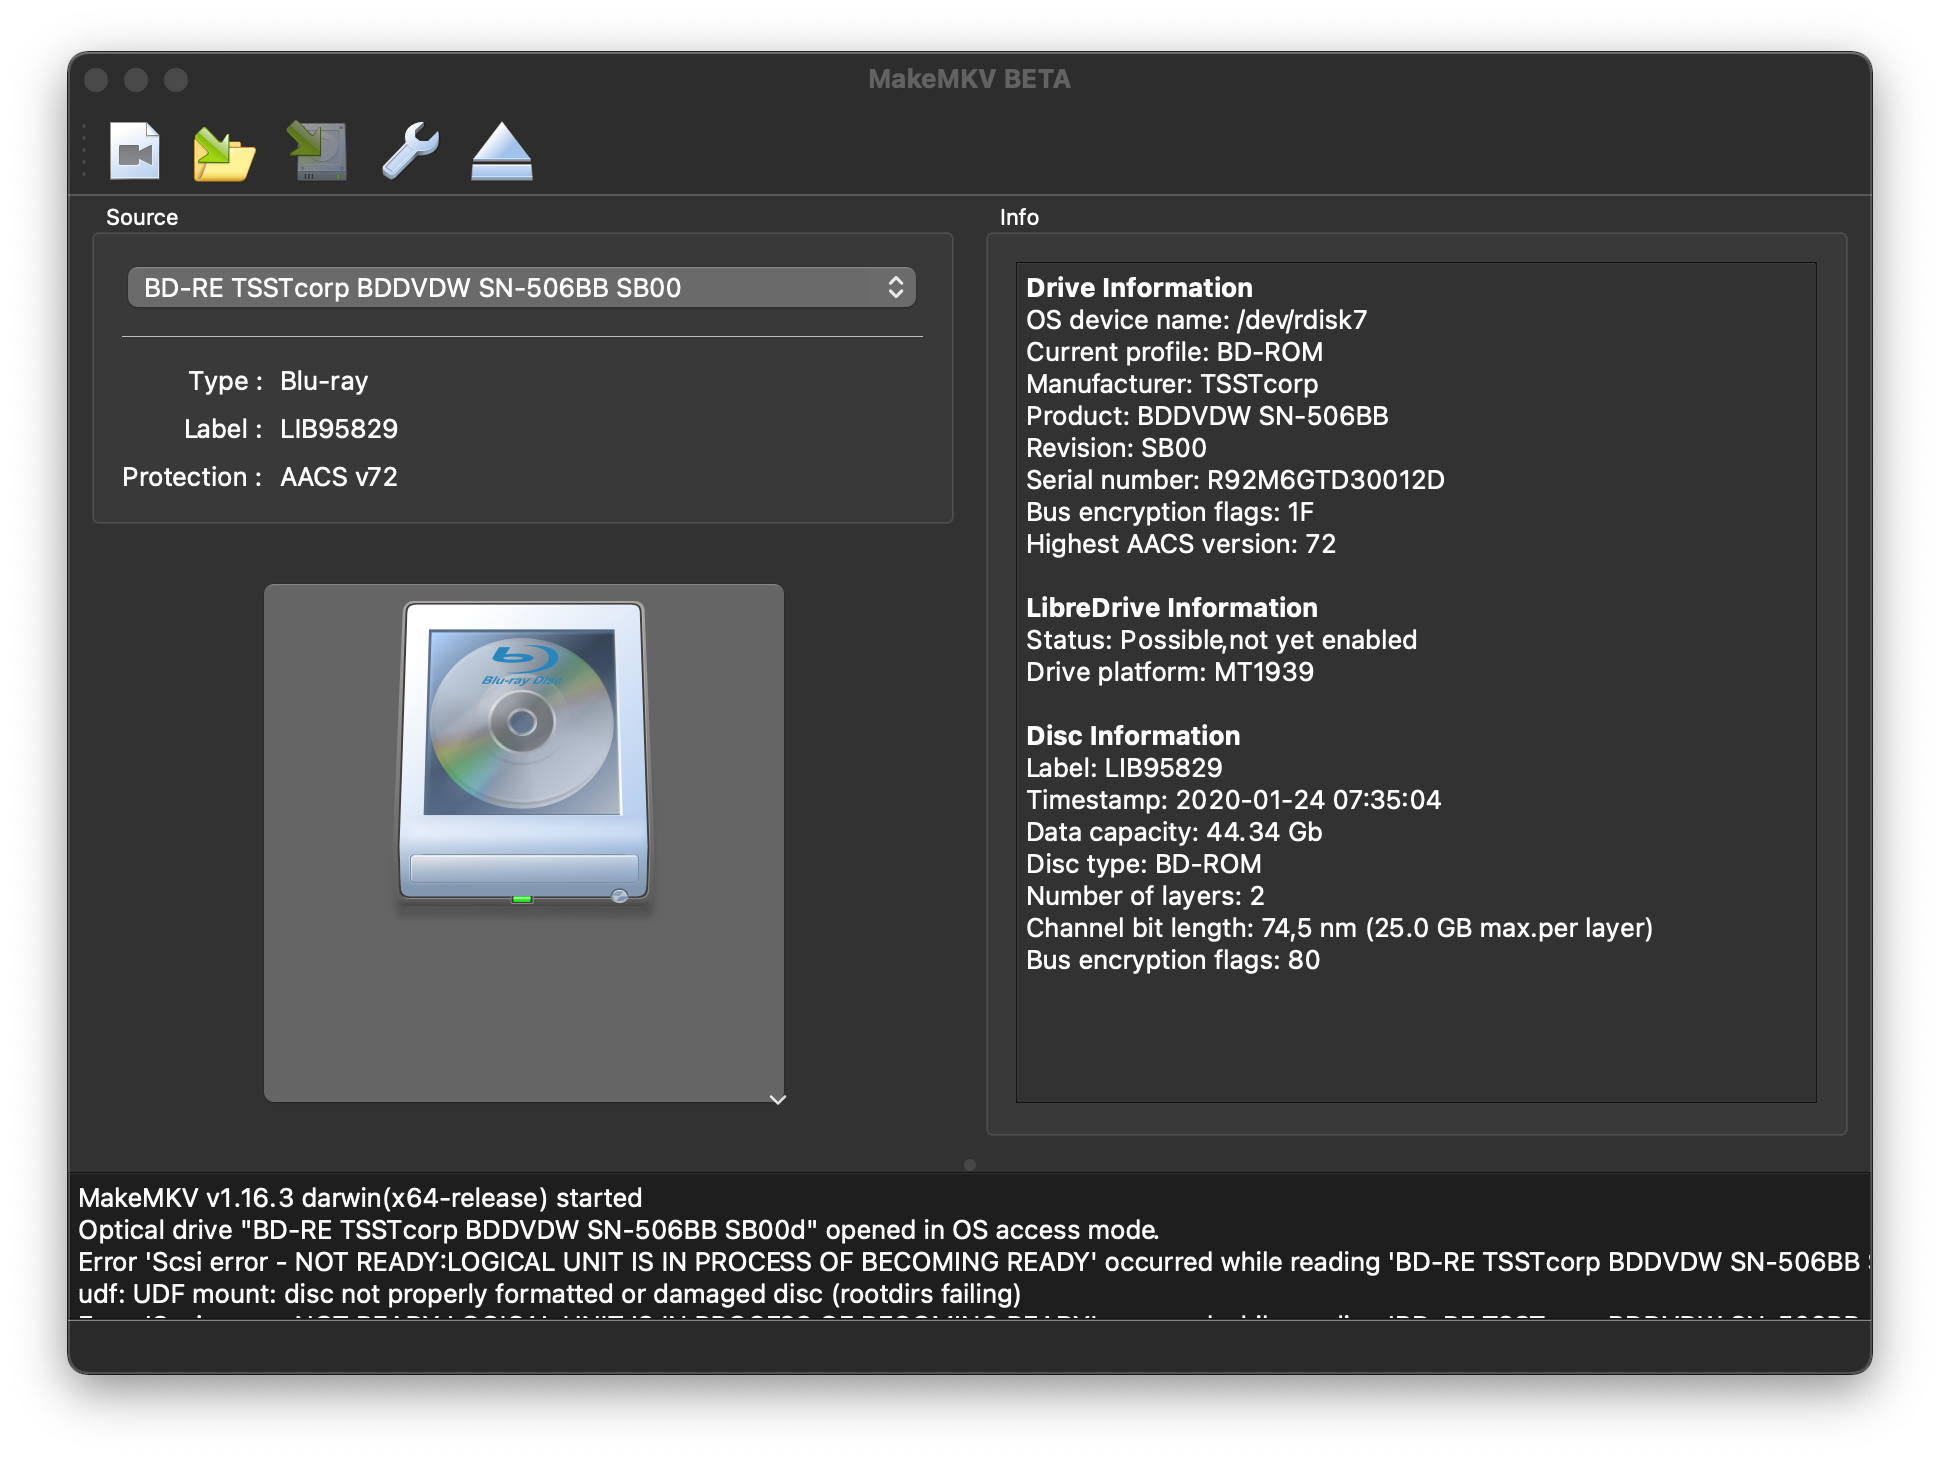This screenshot has width=1940, height=1458.
Task: Click the up-down arrows on drive selector
Action: [895, 288]
